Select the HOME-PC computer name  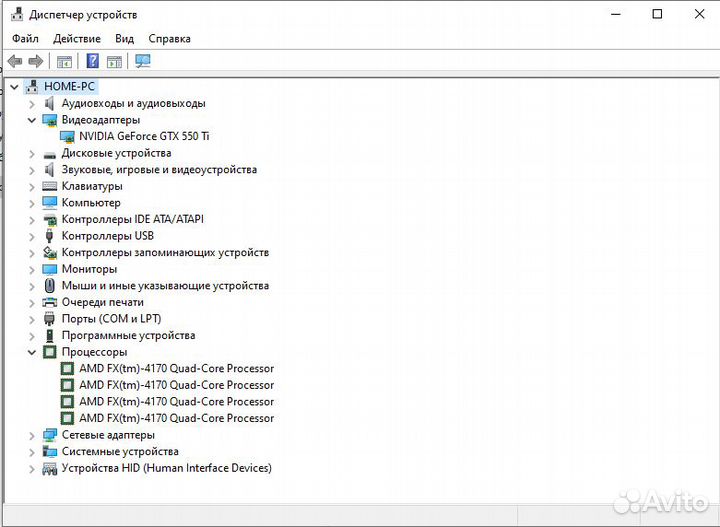click(x=69, y=86)
